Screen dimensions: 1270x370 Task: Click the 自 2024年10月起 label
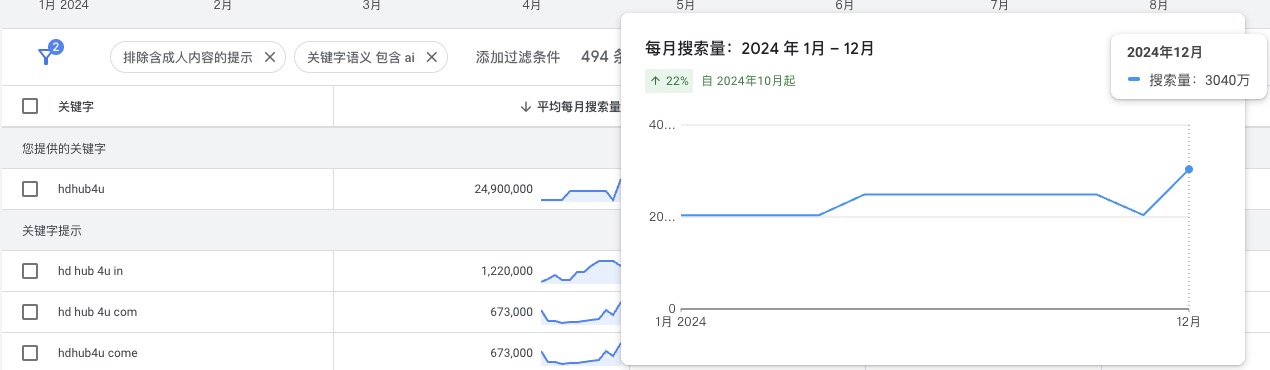(x=749, y=81)
